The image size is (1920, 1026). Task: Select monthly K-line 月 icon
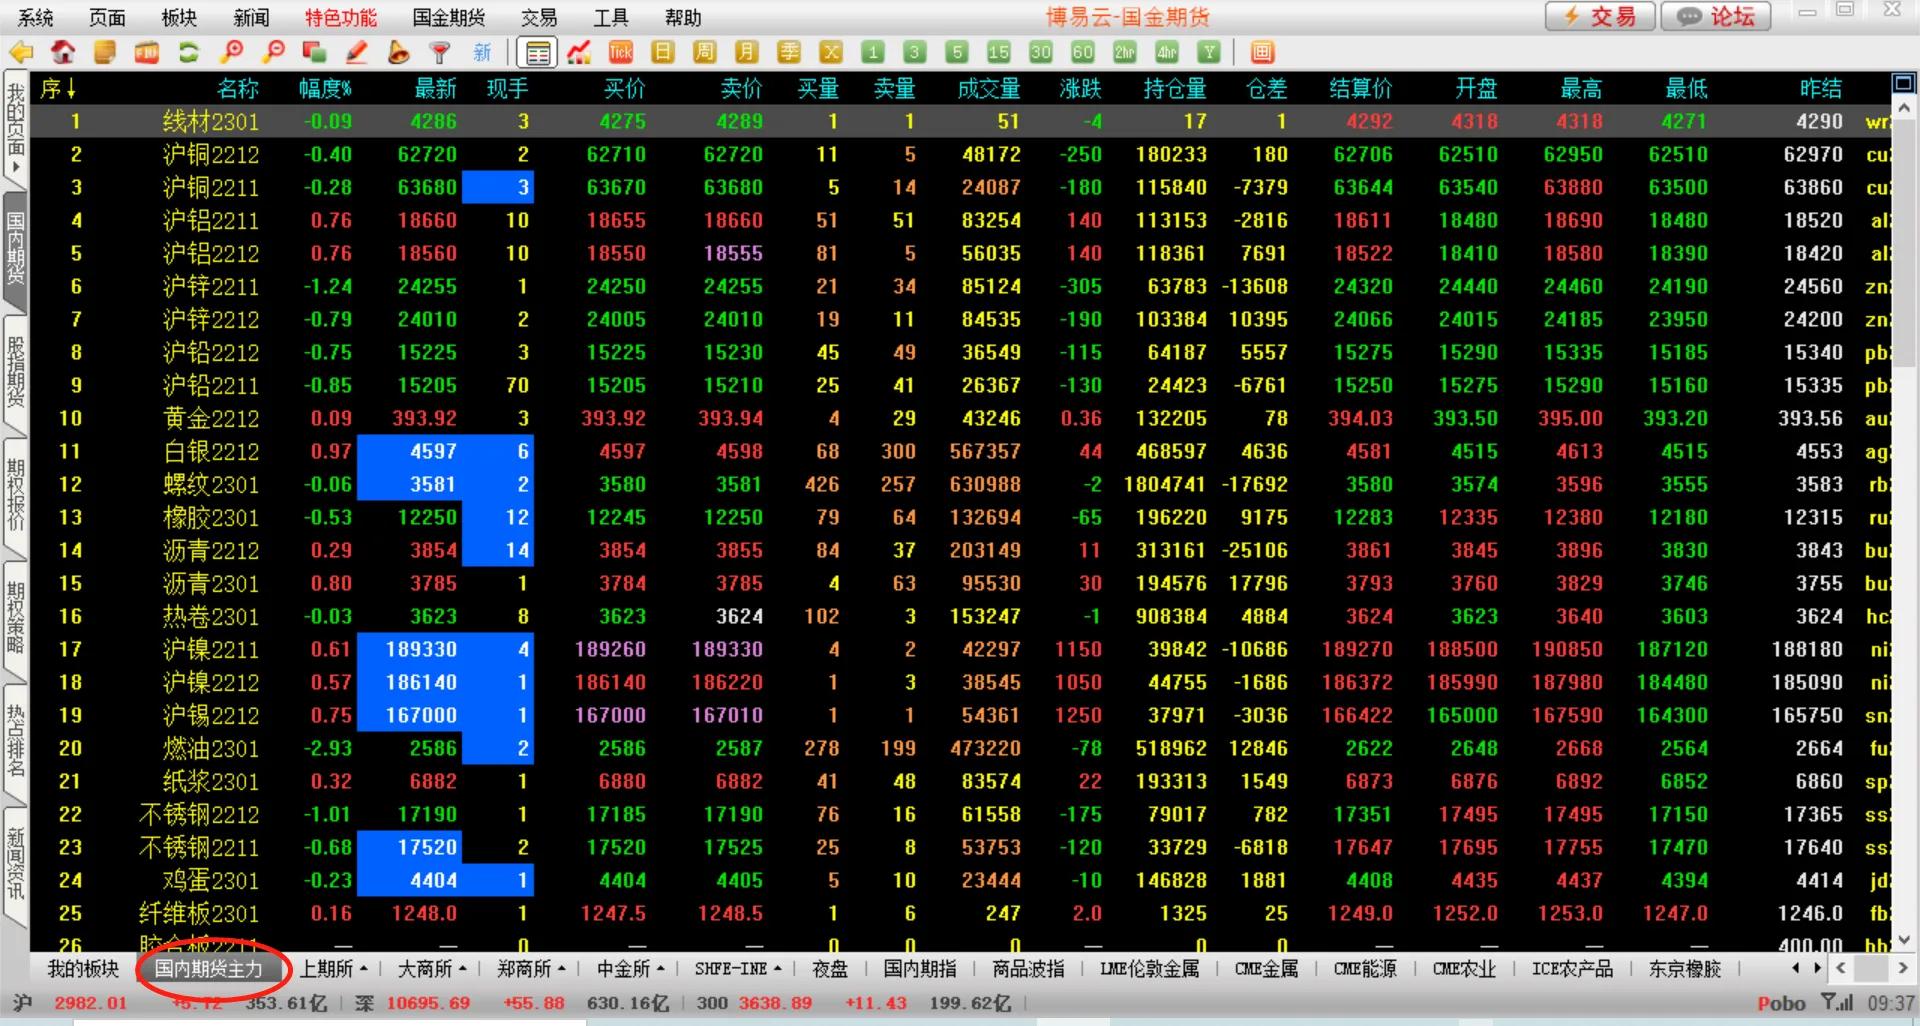point(747,53)
